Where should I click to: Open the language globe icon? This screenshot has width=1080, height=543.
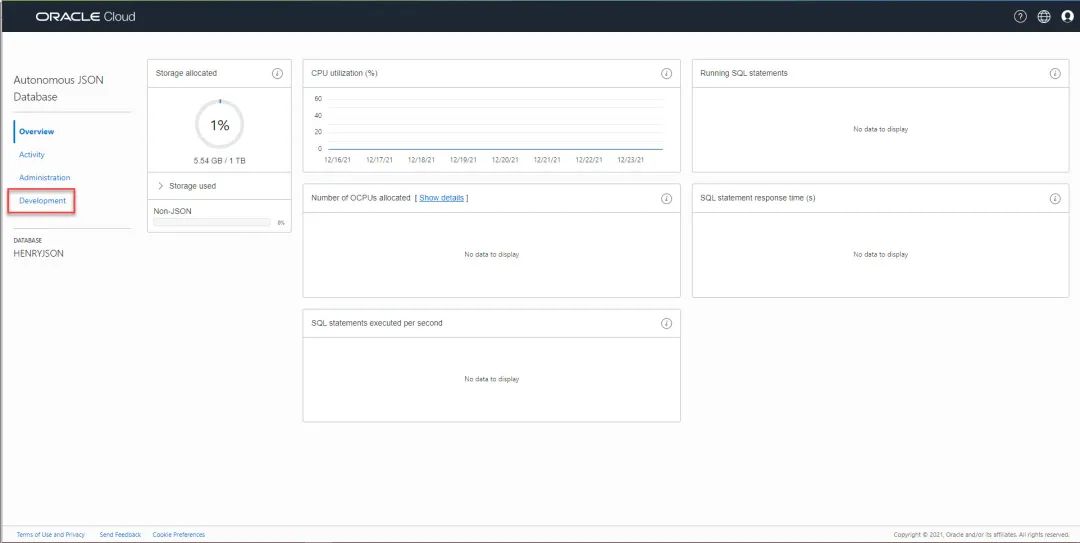point(1043,17)
